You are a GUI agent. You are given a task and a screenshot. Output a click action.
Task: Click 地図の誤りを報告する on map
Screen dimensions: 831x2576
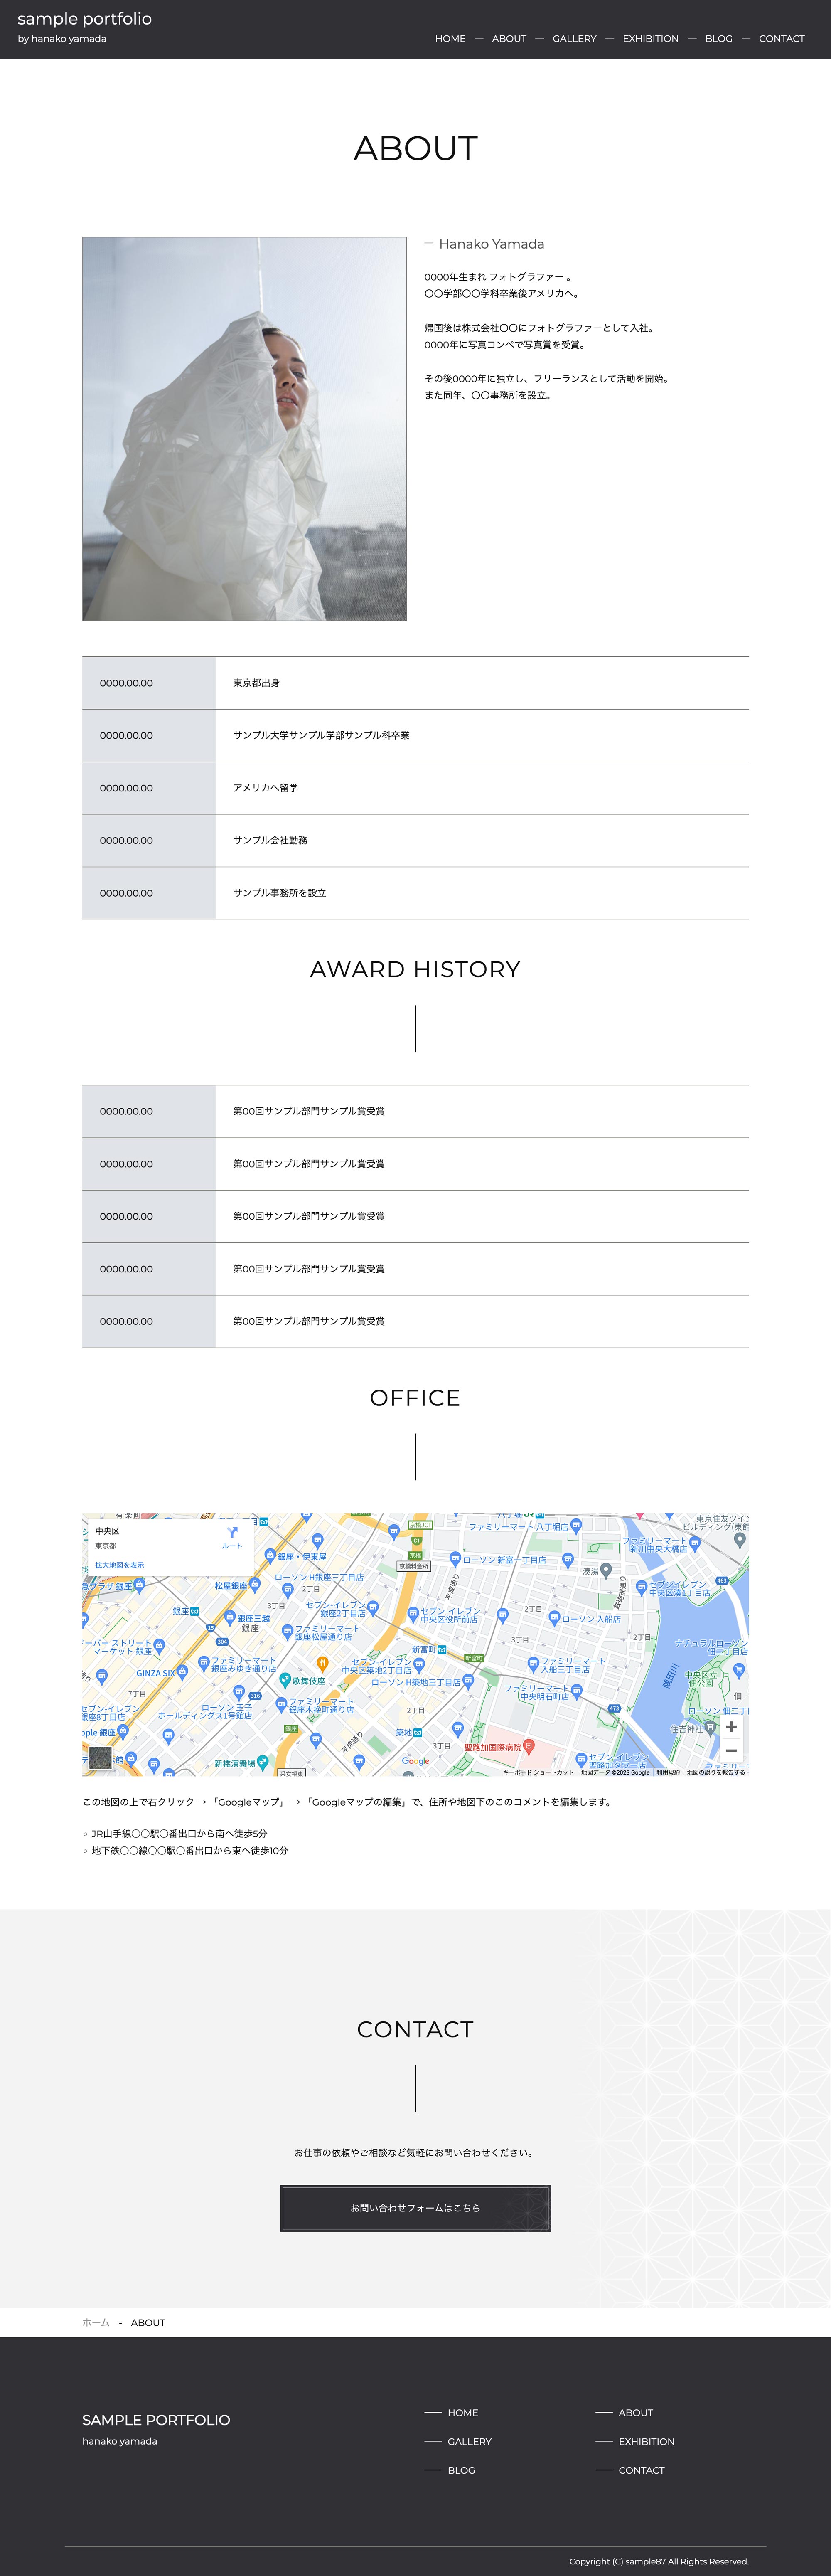(x=716, y=1772)
